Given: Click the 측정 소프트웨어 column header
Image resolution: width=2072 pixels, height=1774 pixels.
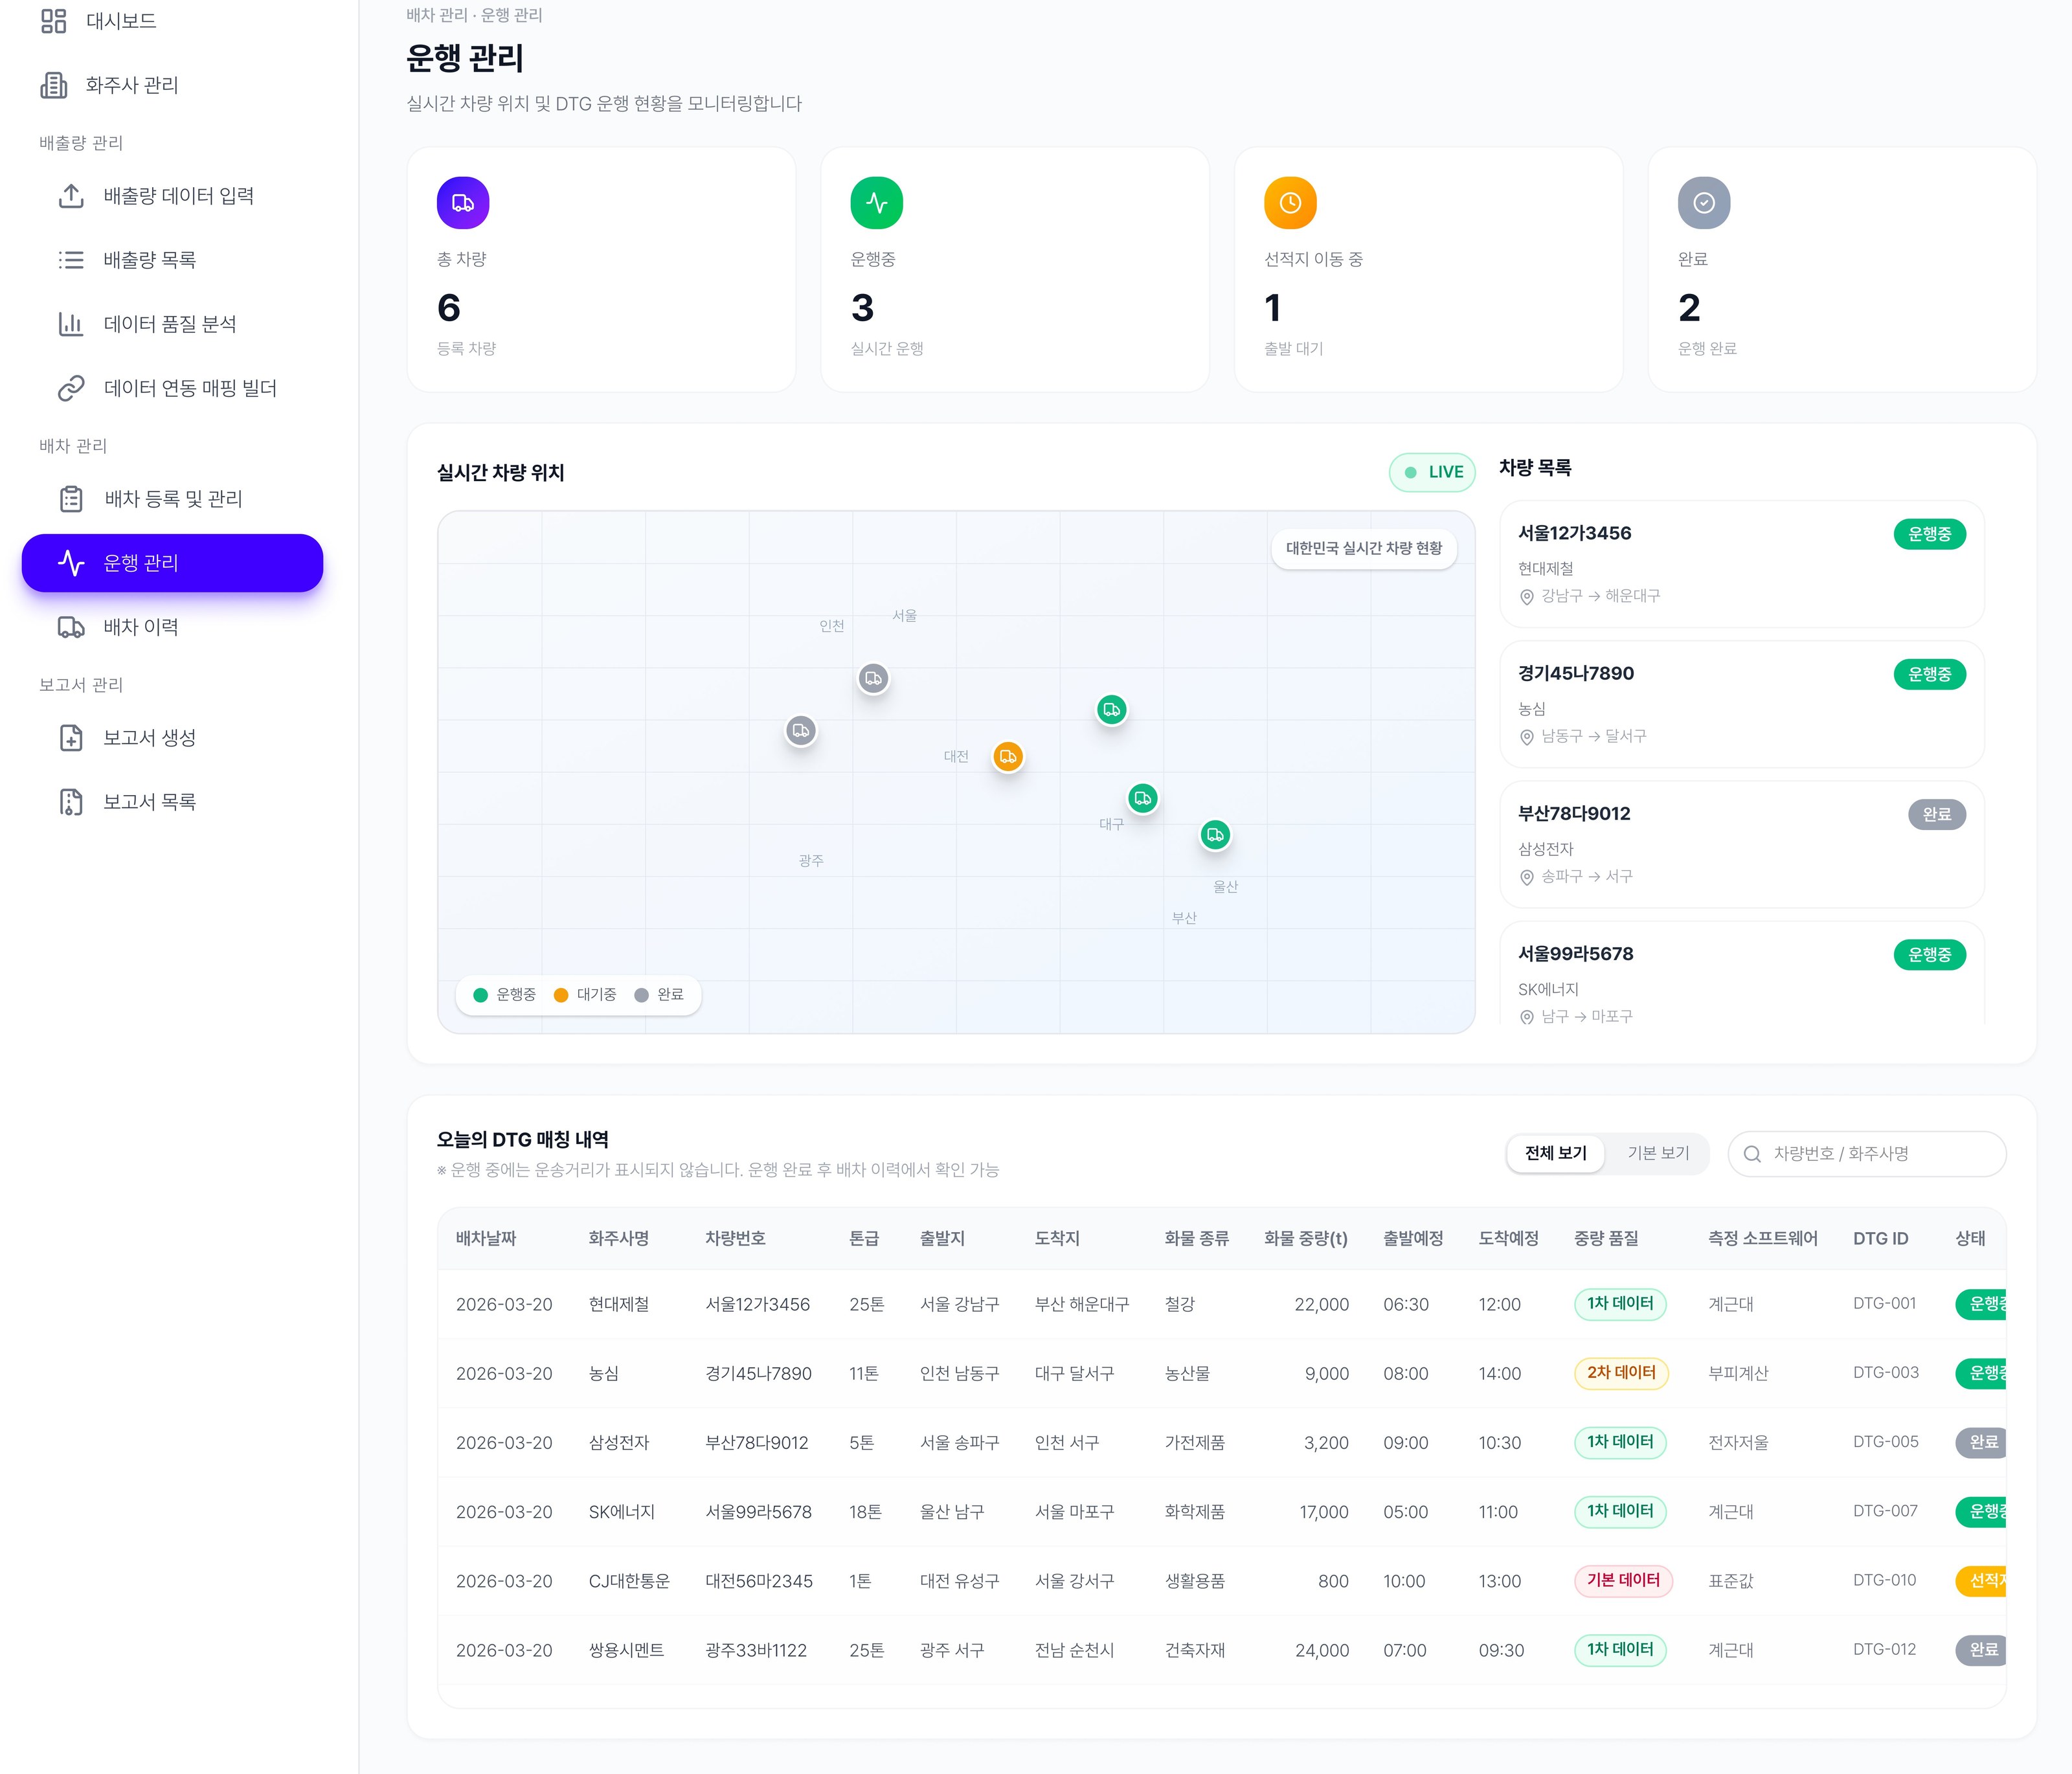Looking at the screenshot, I should (x=1762, y=1238).
